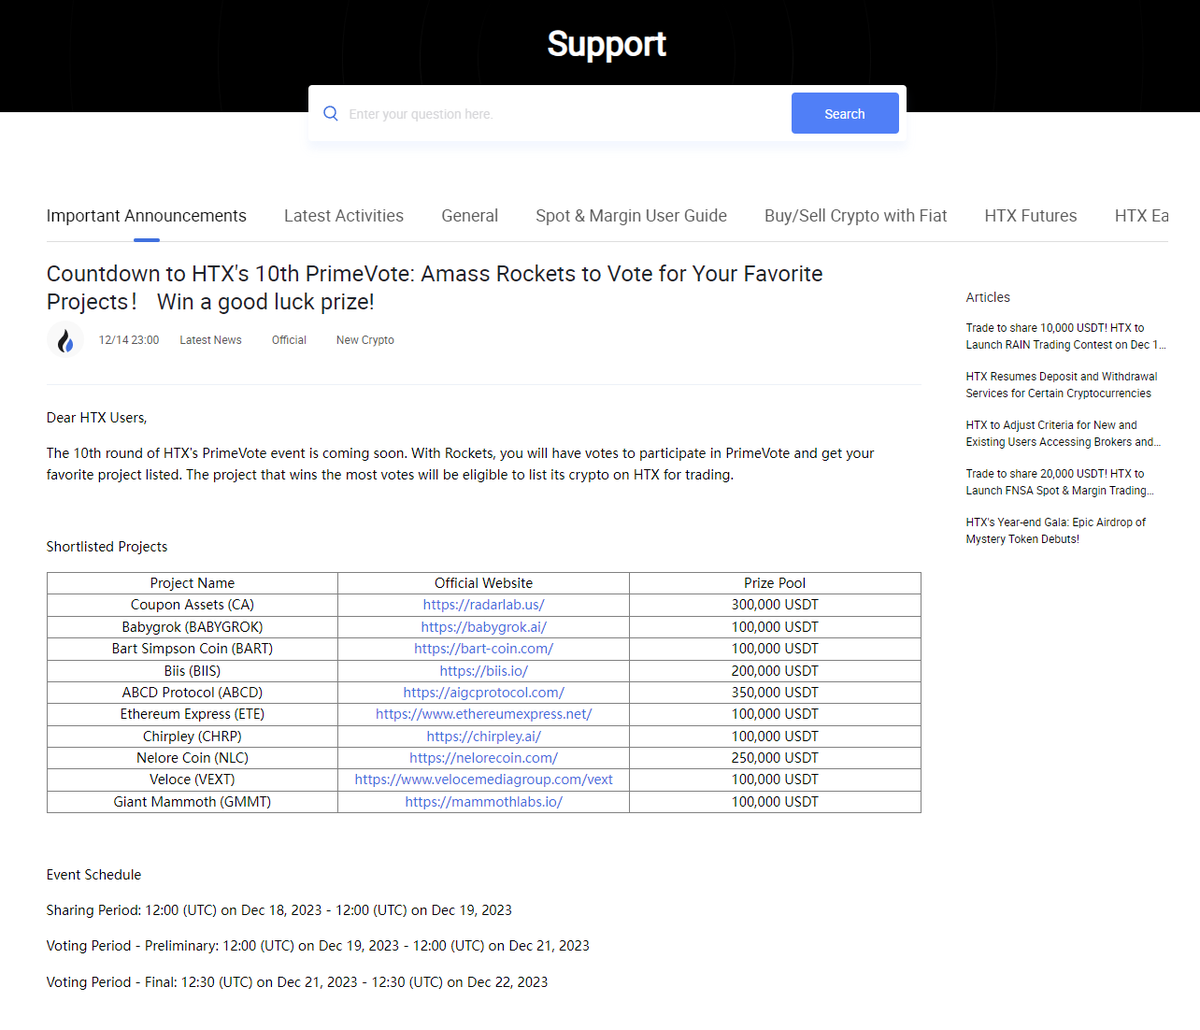Click the Official tag
1200x1030 pixels.
click(289, 340)
